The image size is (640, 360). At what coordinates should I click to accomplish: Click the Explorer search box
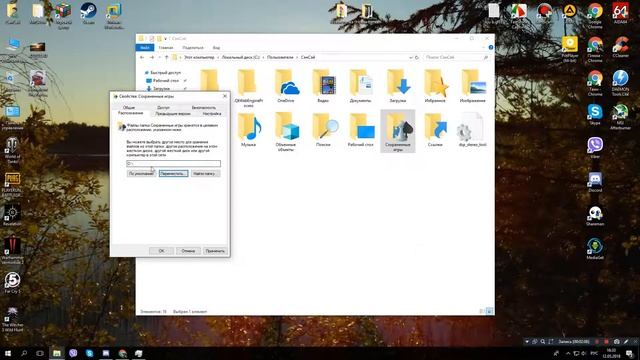coord(456,58)
